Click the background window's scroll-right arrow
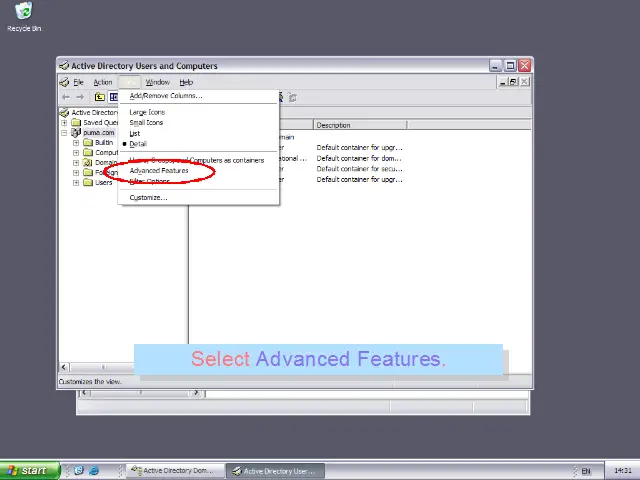640x480 pixels. (x=196, y=393)
